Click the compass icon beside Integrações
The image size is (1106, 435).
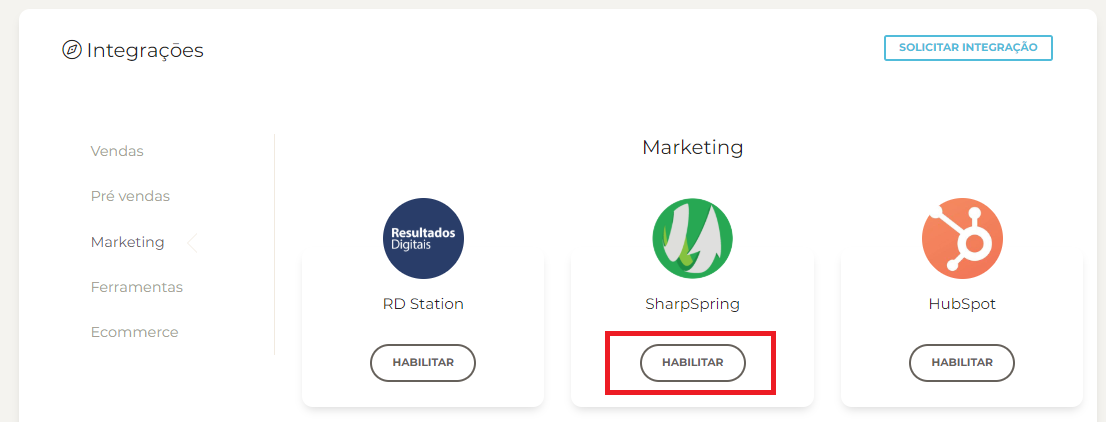pos(71,50)
